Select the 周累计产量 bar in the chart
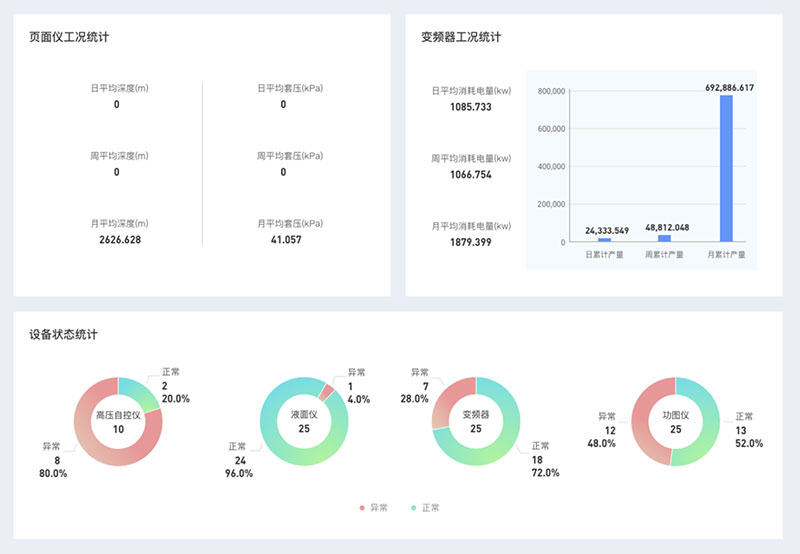 coord(664,238)
